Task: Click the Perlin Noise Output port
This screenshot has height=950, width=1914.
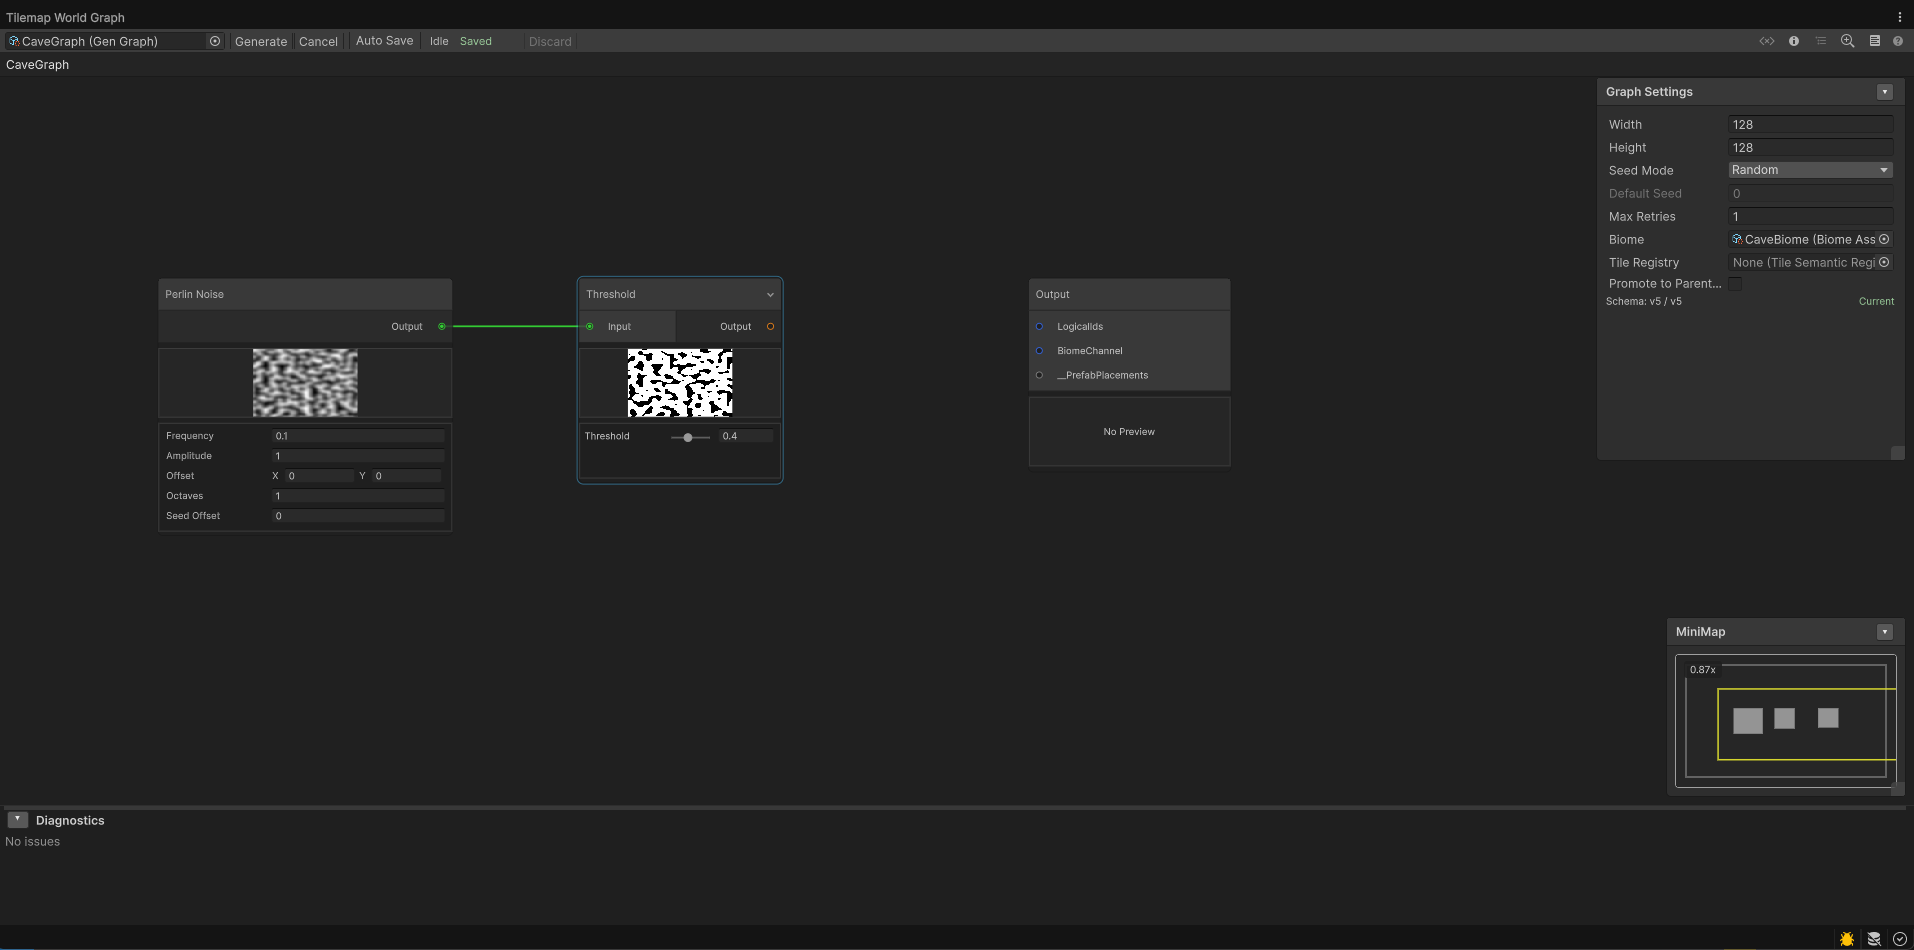Action: tap(442, 326)
